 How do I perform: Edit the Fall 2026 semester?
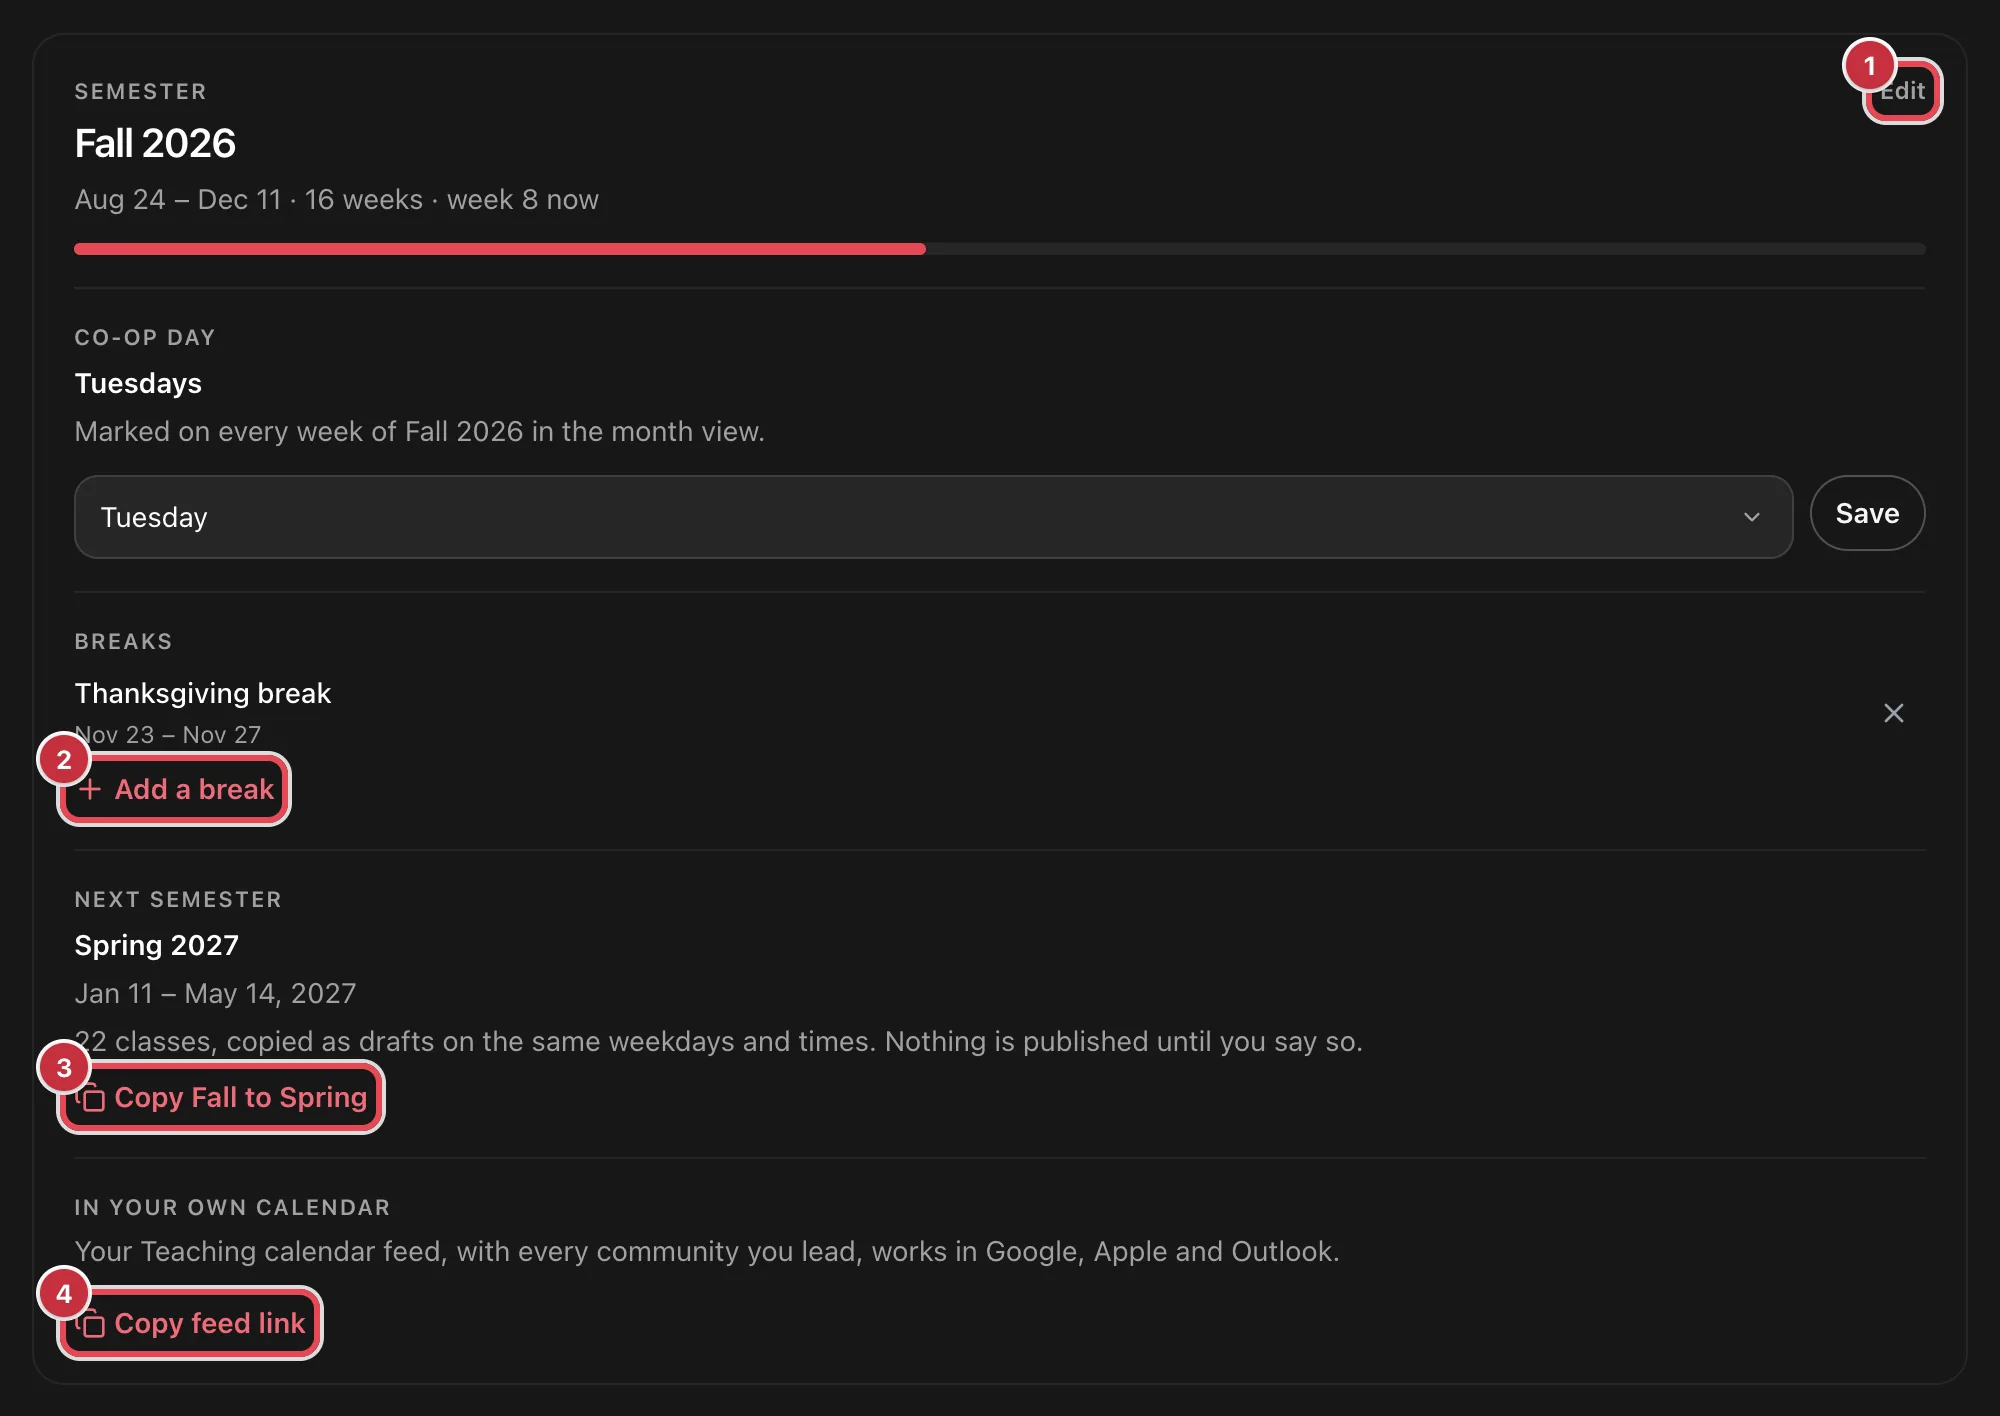(1902, 91)
